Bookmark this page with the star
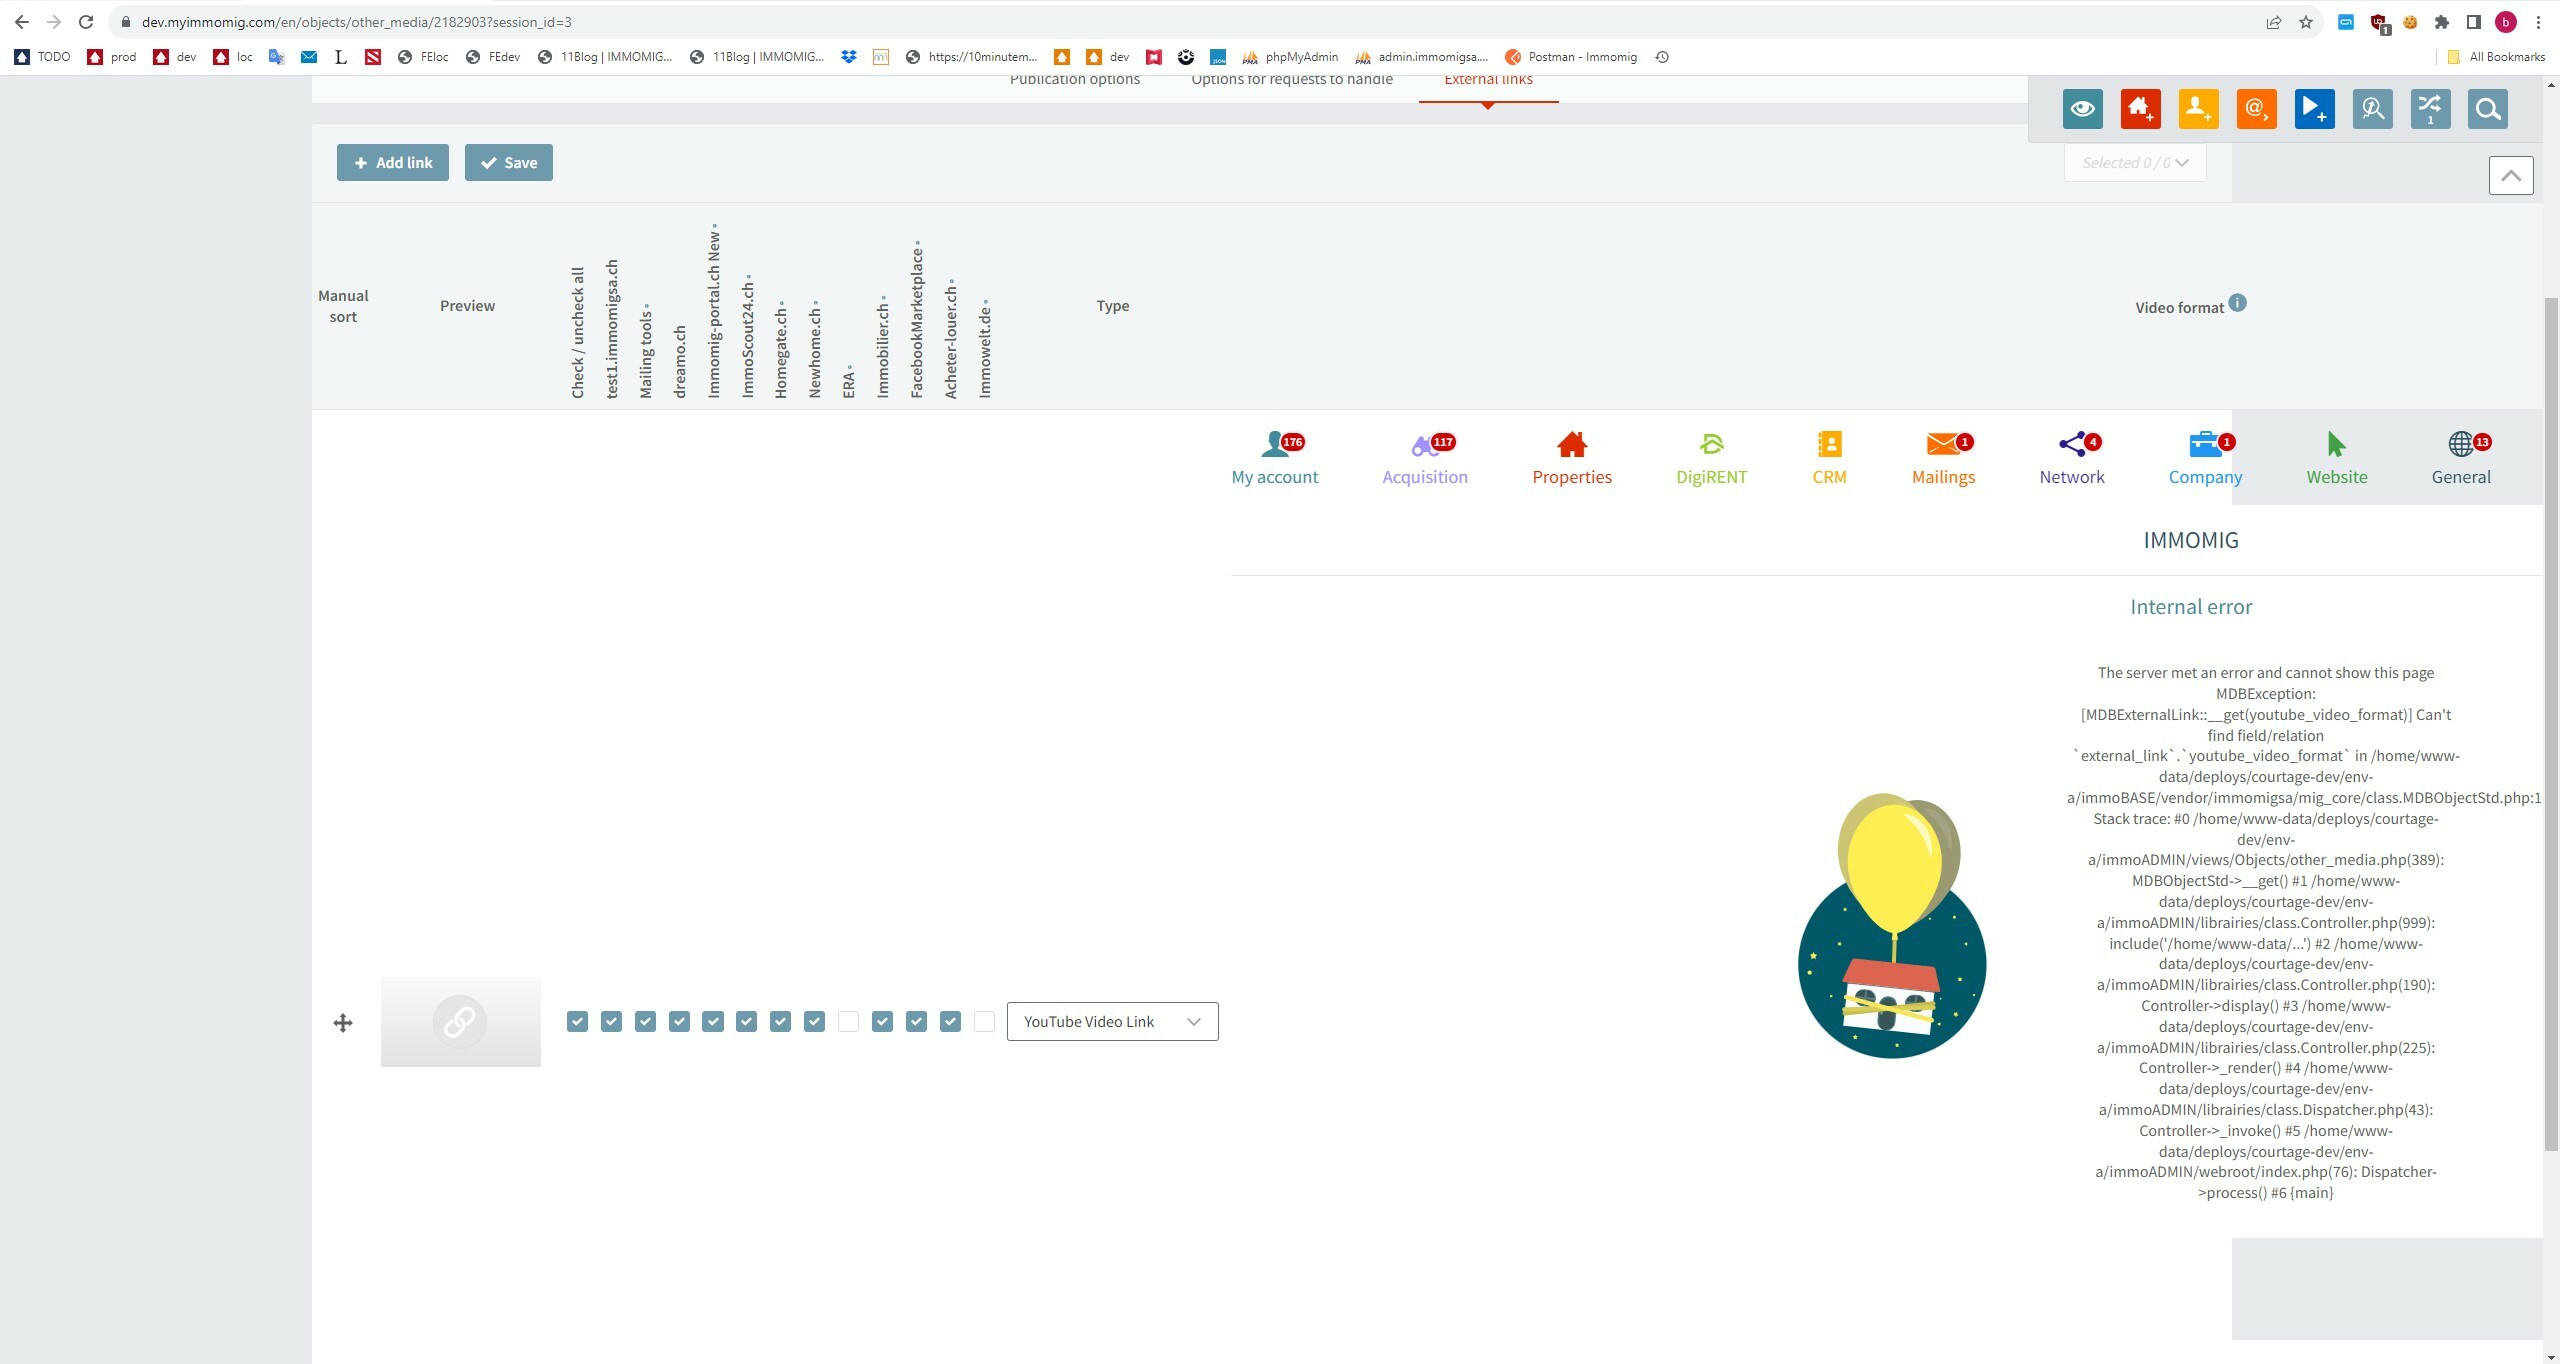The image size is (2560, 1364). click(2306, 22)
